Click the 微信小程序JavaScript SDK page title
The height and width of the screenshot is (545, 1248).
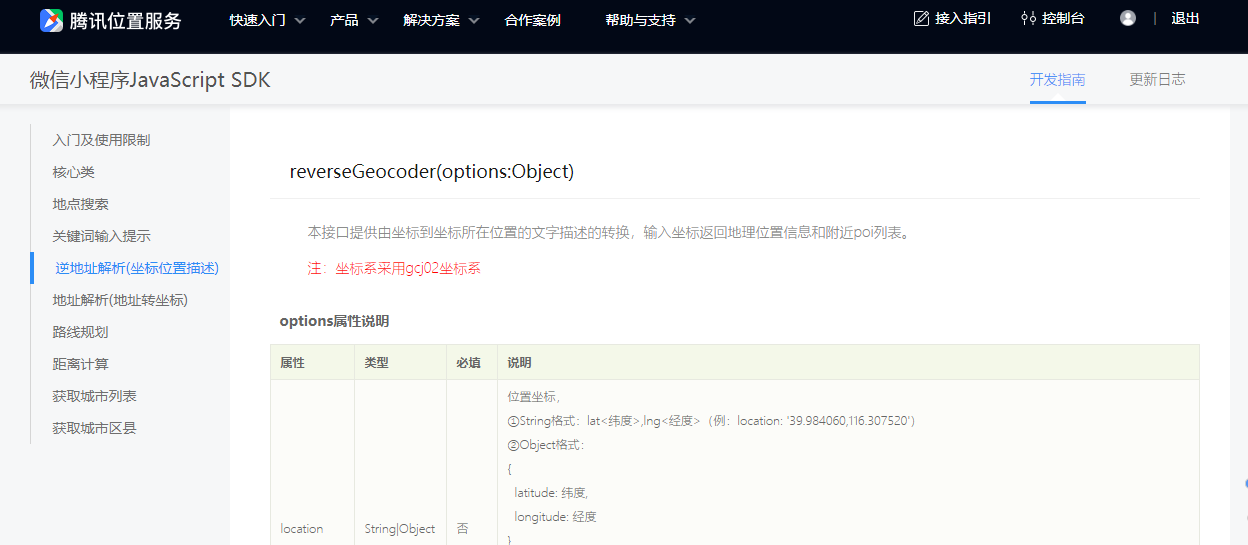pos(150,80)
